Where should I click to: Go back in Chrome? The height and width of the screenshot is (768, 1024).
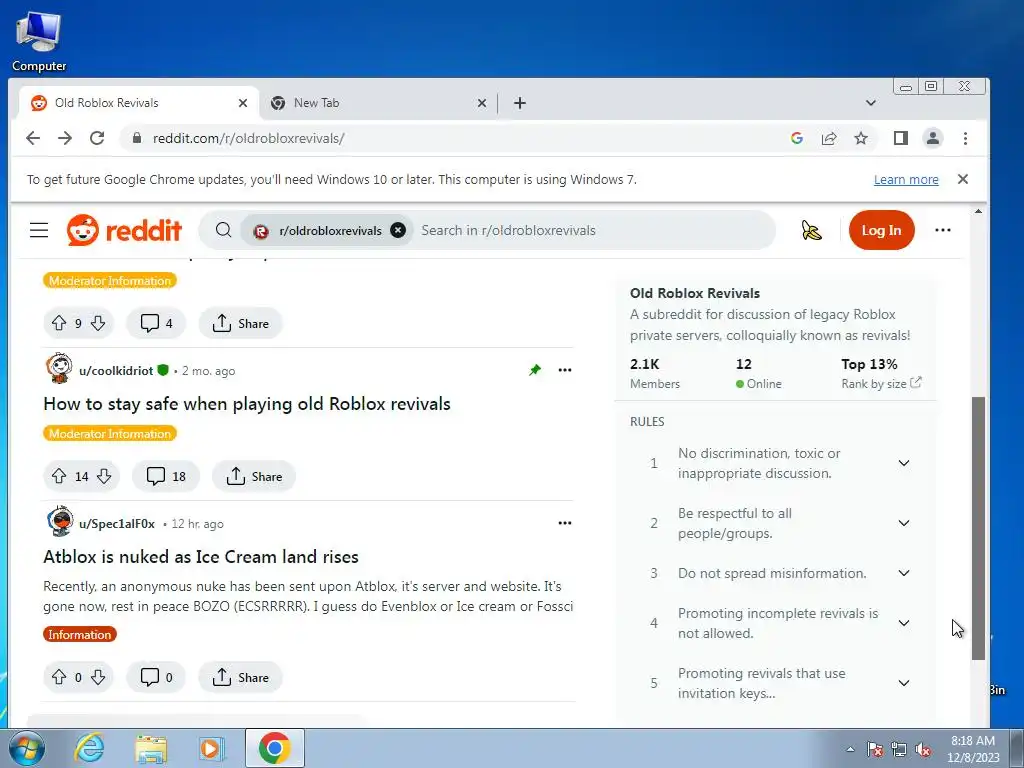point(33,138)
